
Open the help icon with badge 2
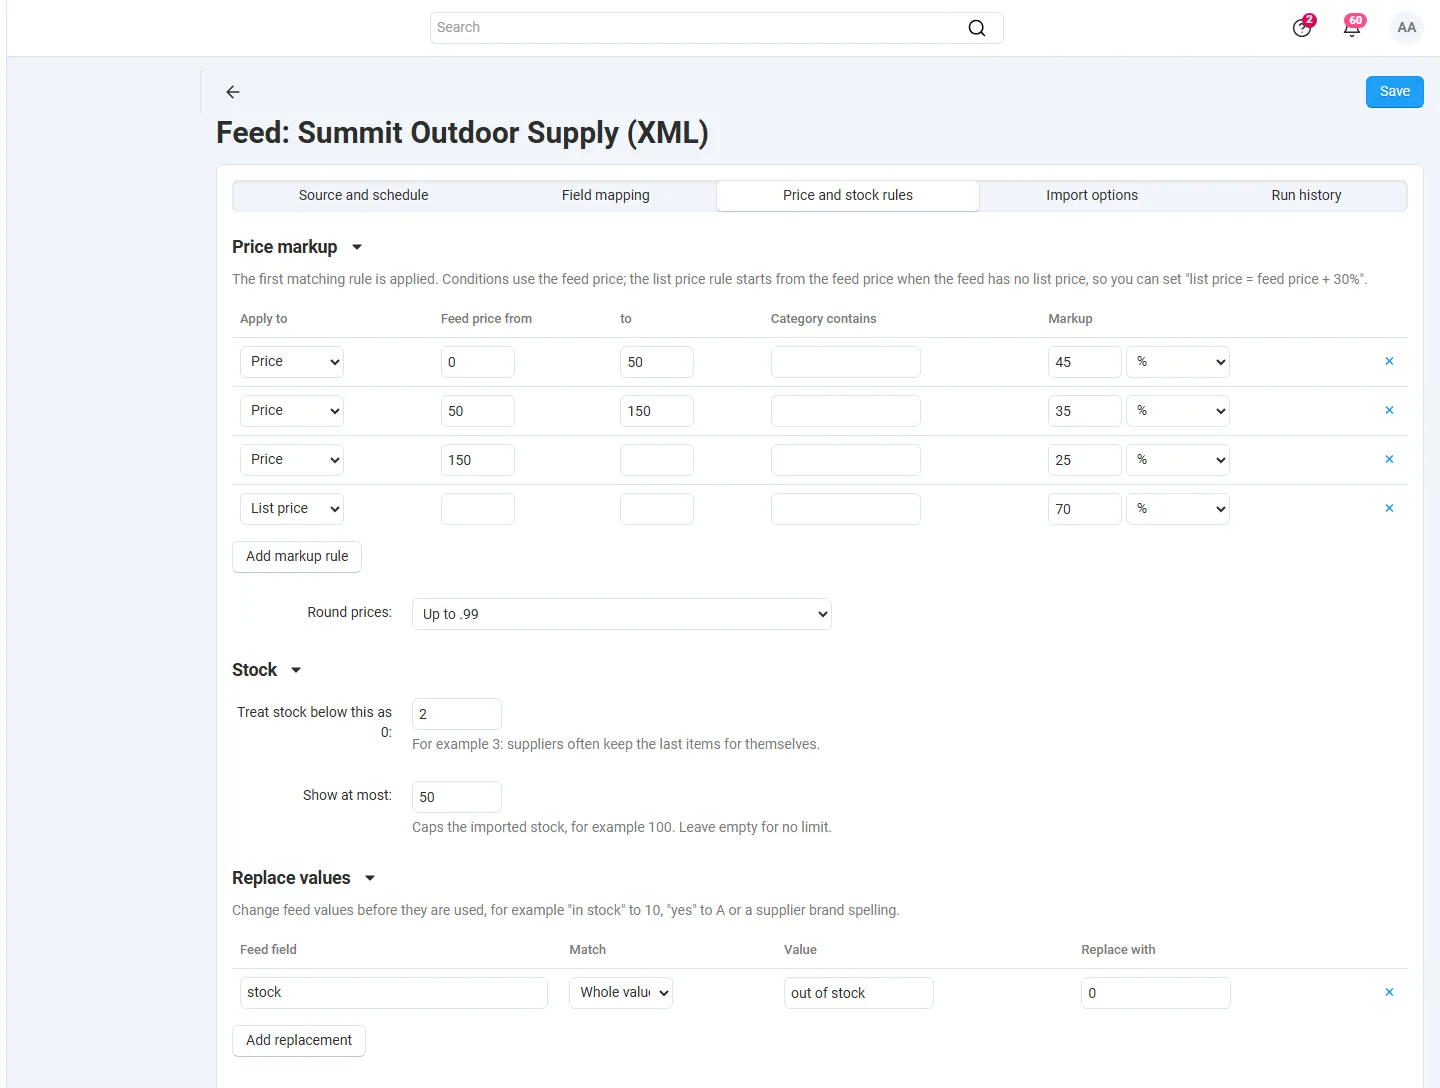click(x=1302, y=28)
